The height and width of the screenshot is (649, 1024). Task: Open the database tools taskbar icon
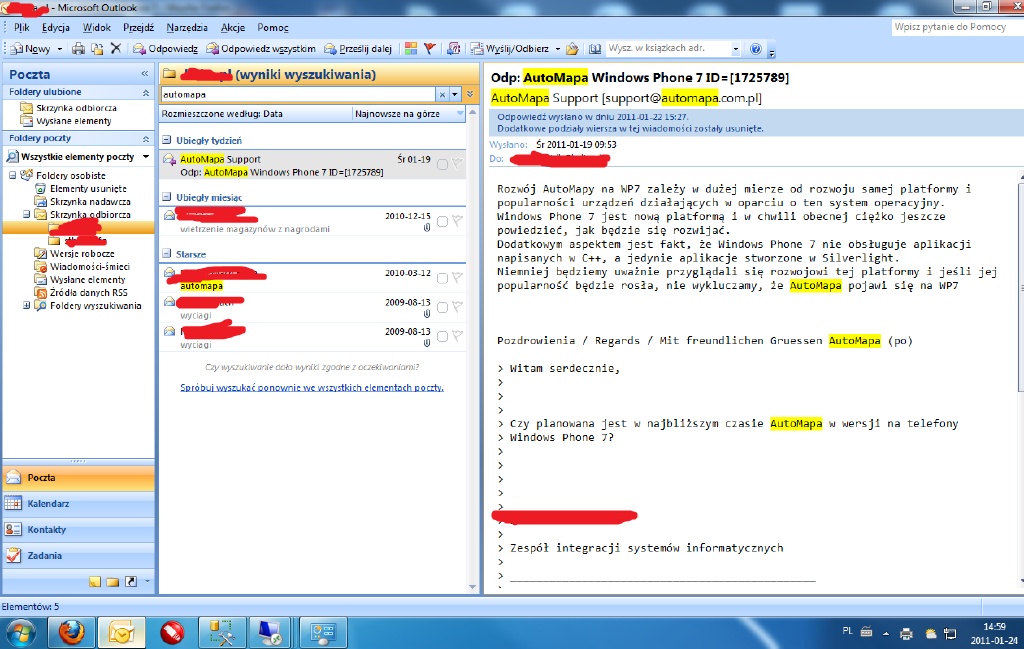(x=222, y=632)
